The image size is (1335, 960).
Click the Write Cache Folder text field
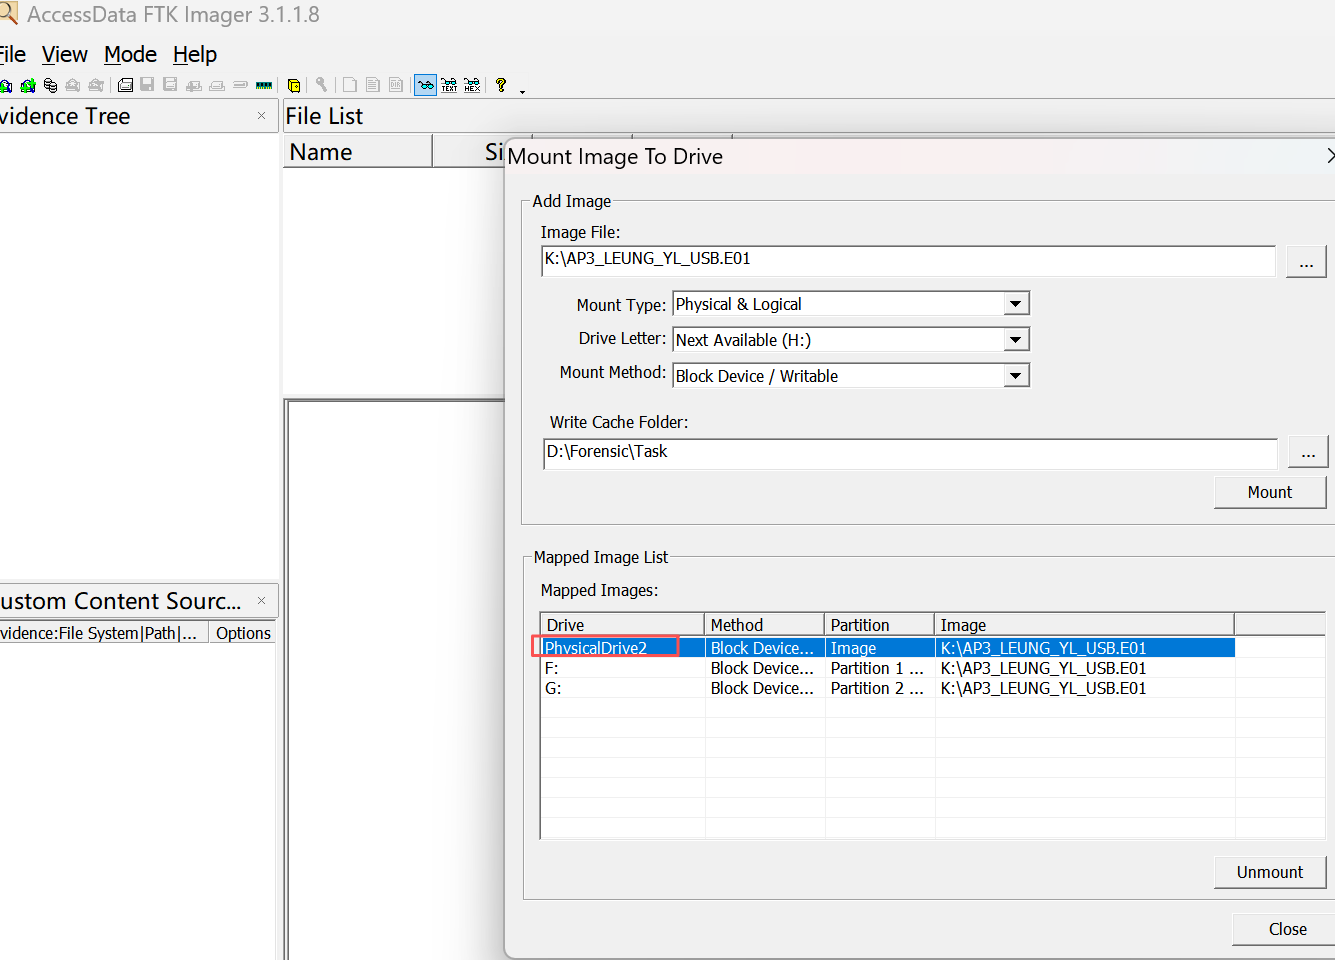pos(909,452)
